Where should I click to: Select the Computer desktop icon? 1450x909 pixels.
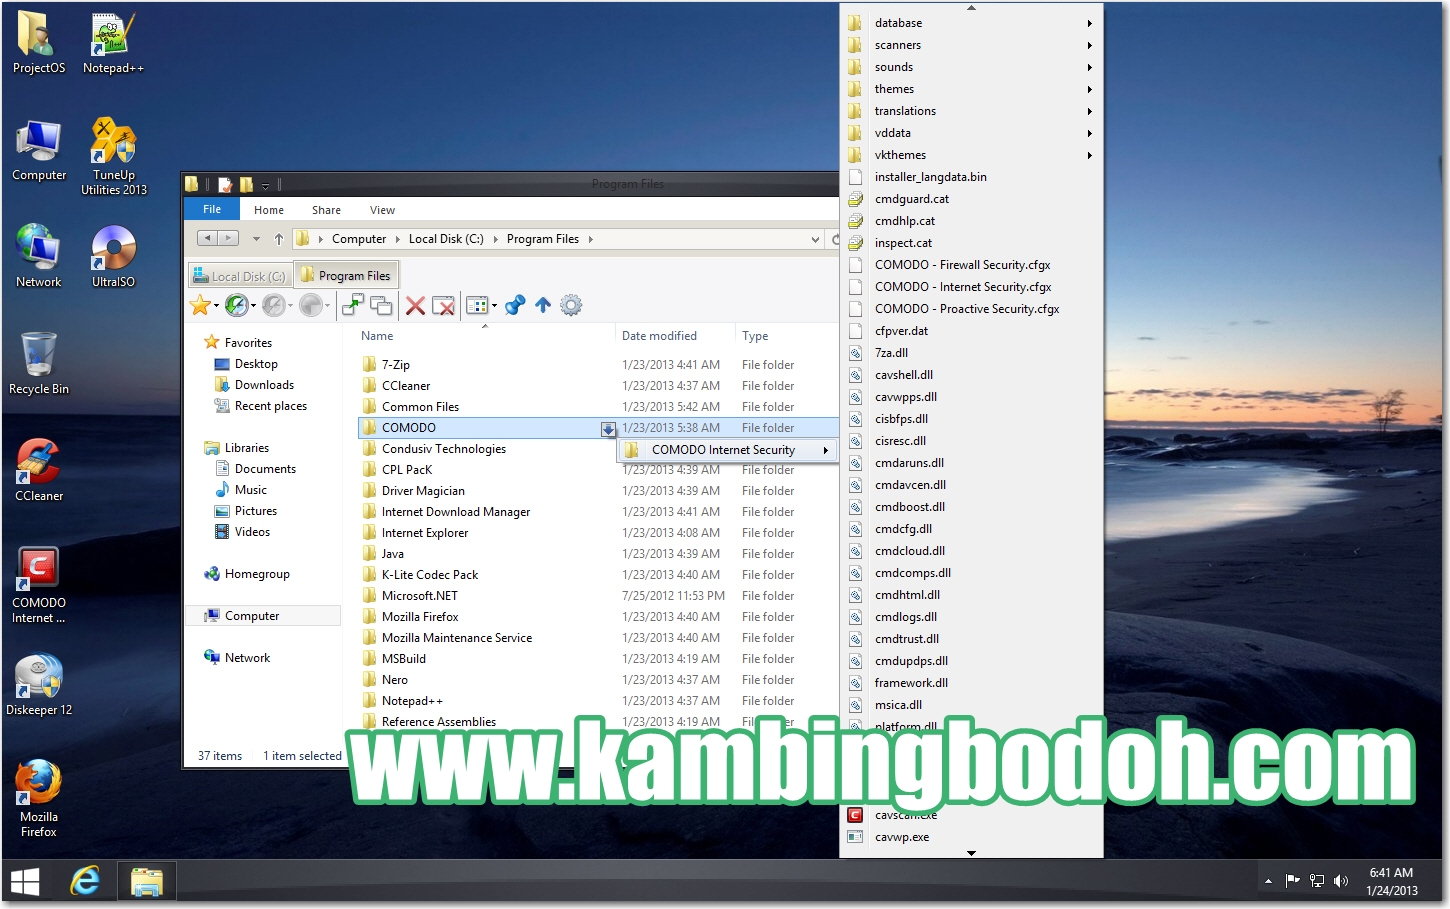(38, 150)
